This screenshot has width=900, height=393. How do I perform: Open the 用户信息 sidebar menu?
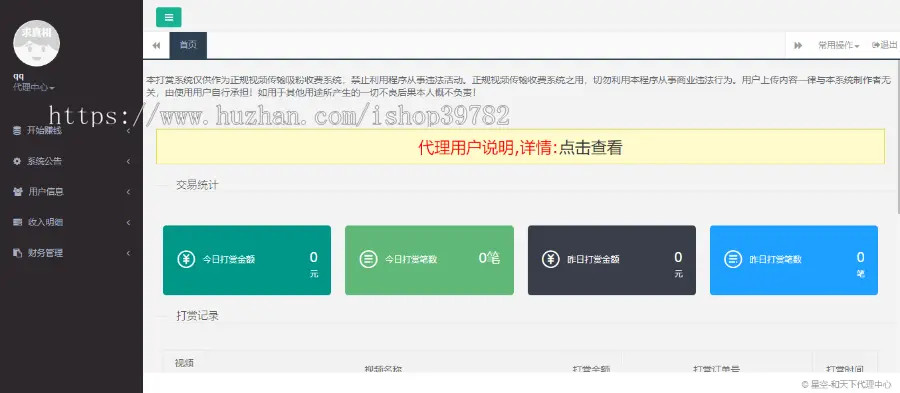(x=71, y=192)
